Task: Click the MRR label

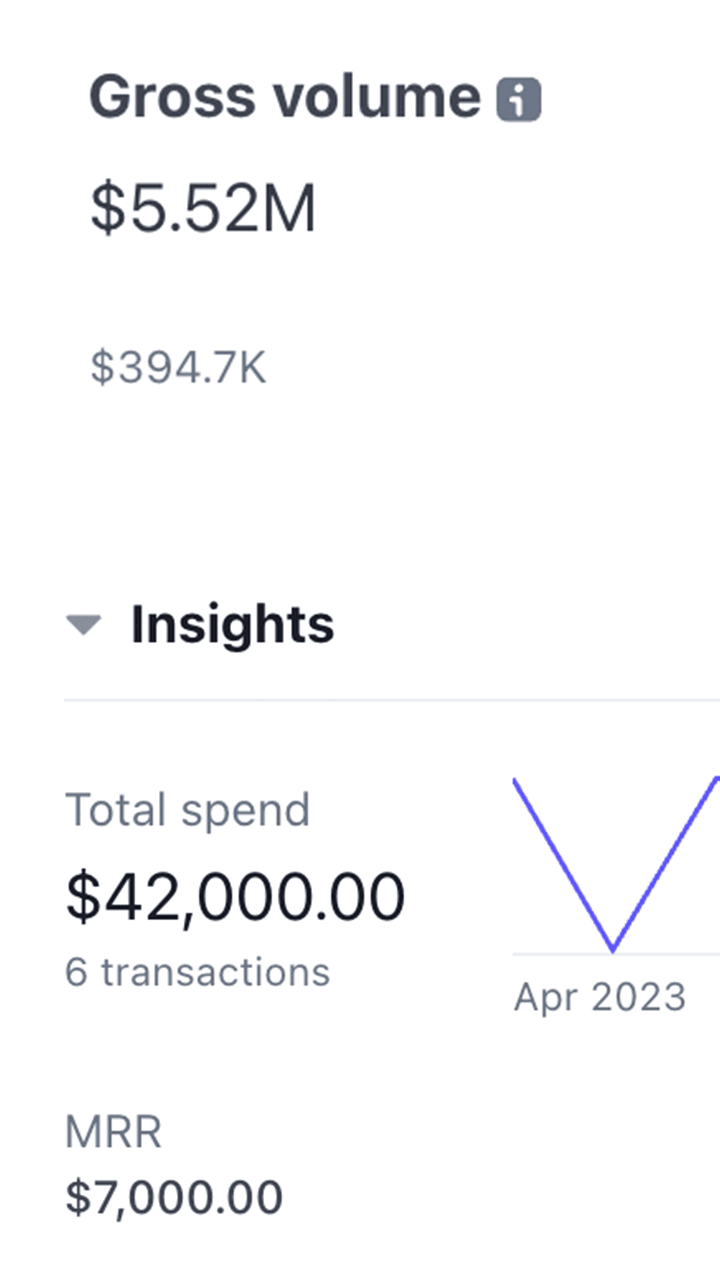Action: point(113,1132)
